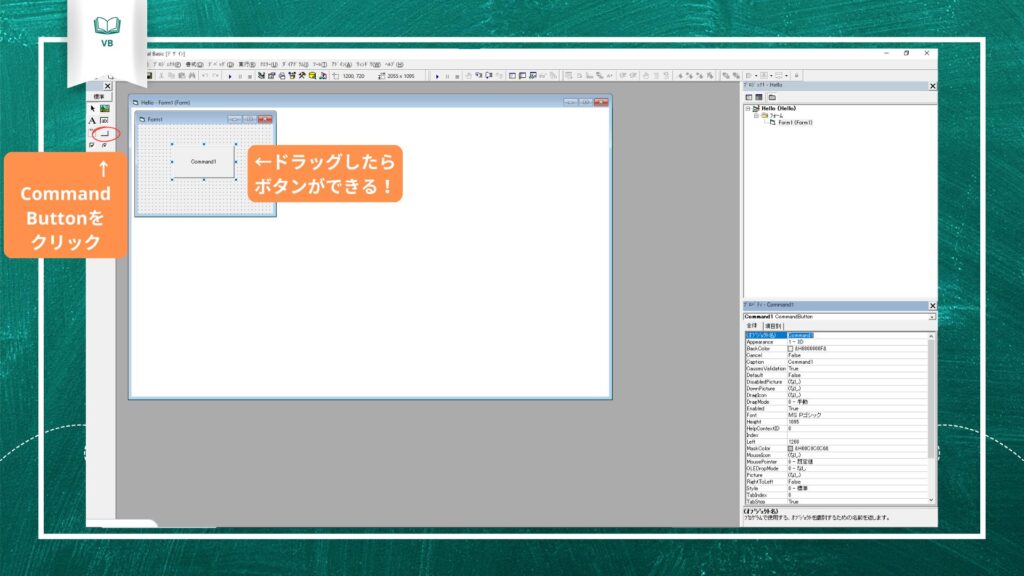Close the Properties panel

click(932, 306)
